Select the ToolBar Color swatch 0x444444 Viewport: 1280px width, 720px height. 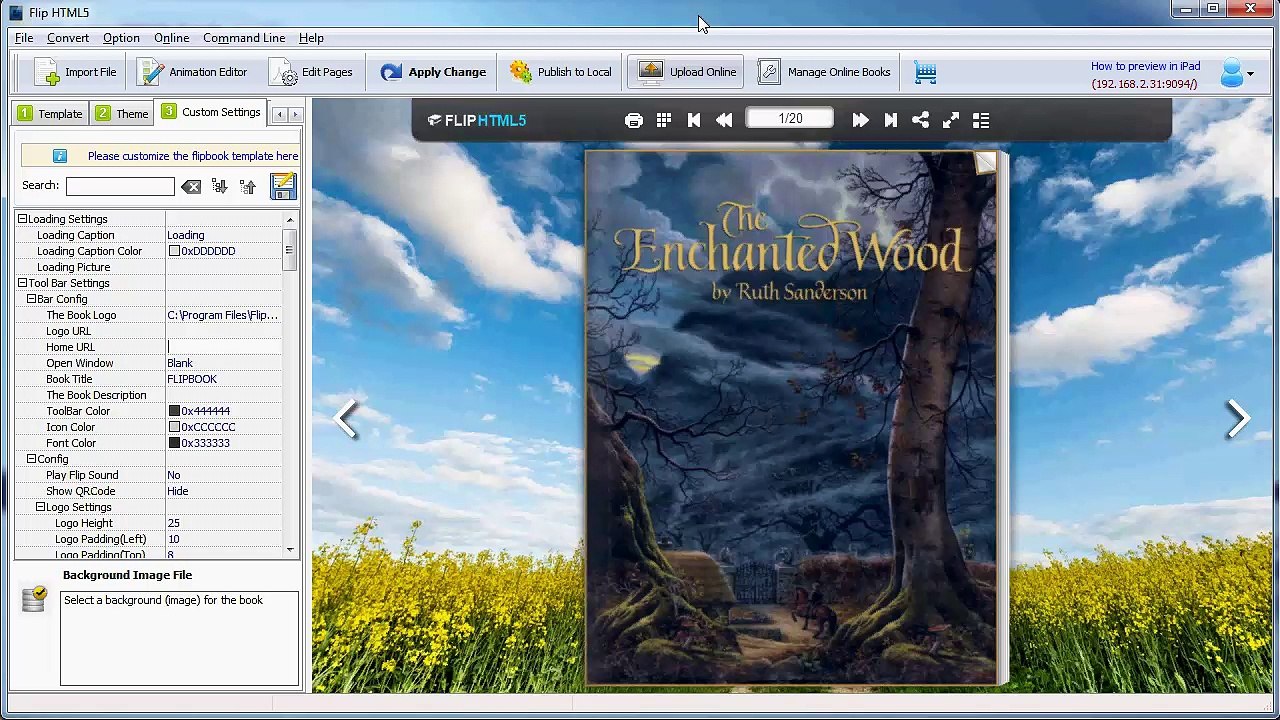(174, 411)
